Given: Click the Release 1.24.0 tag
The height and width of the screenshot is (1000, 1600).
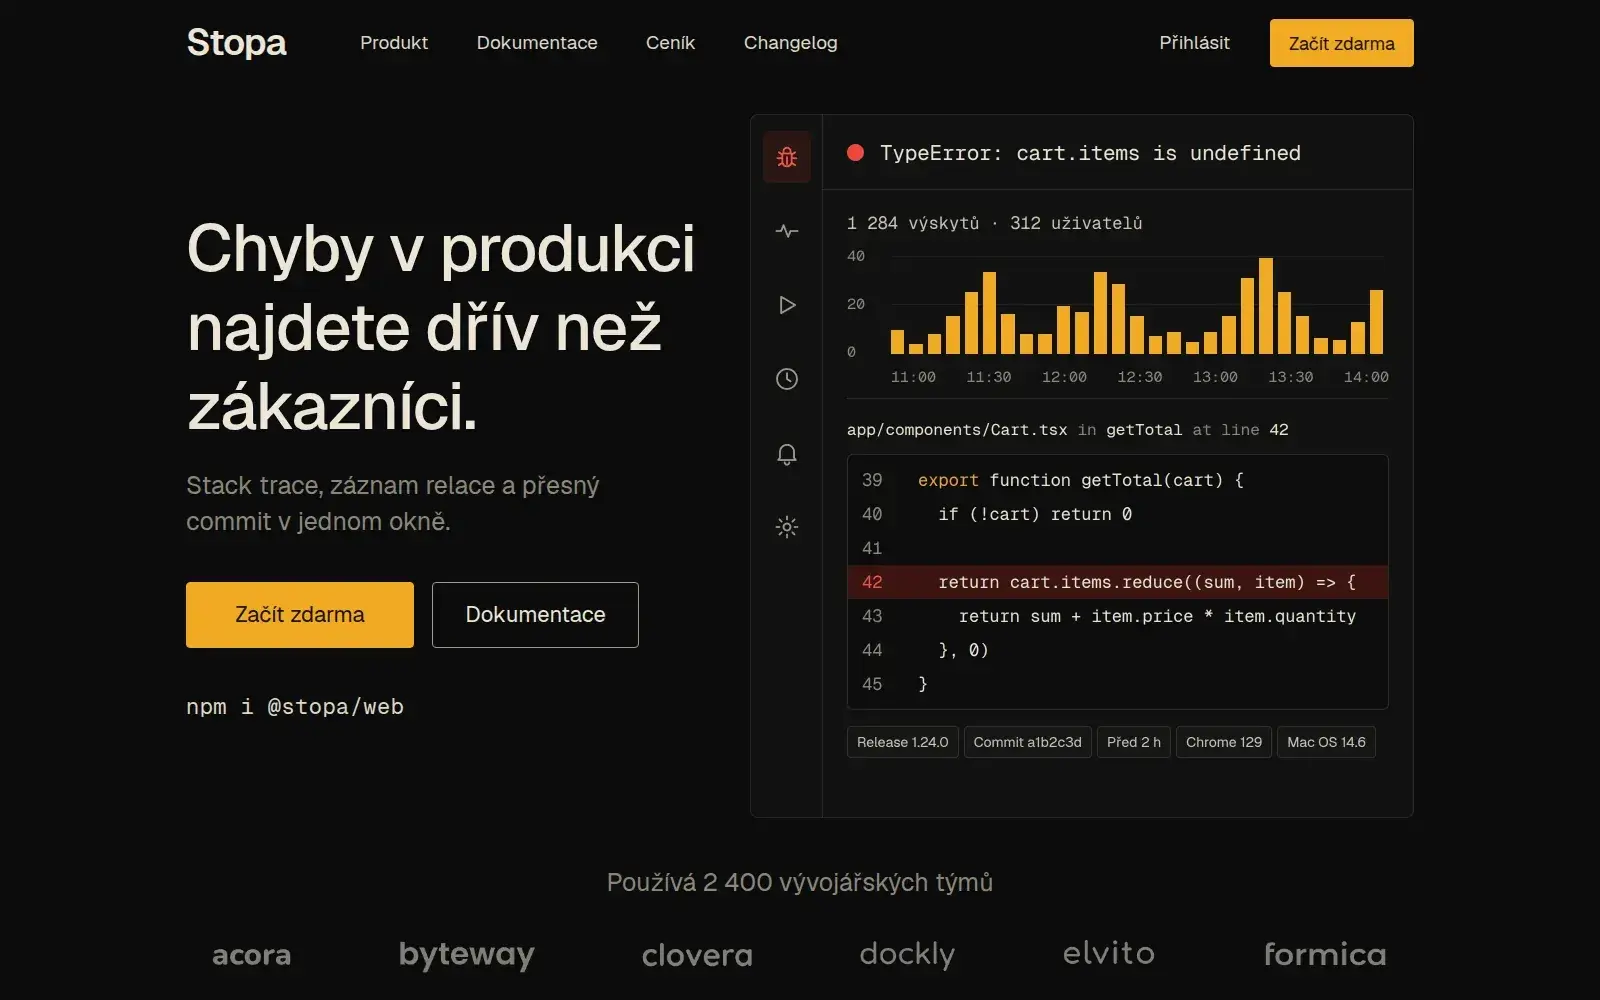Looking at the screenshot, I should click(x=903, y=742).
